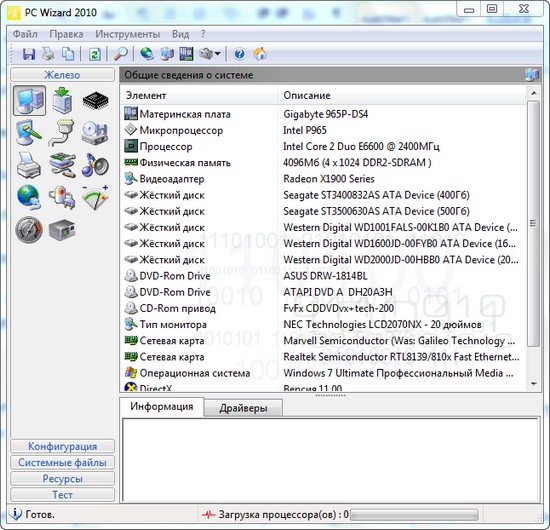
Task: Select the grey box device icon
Action: coord(62,230)
